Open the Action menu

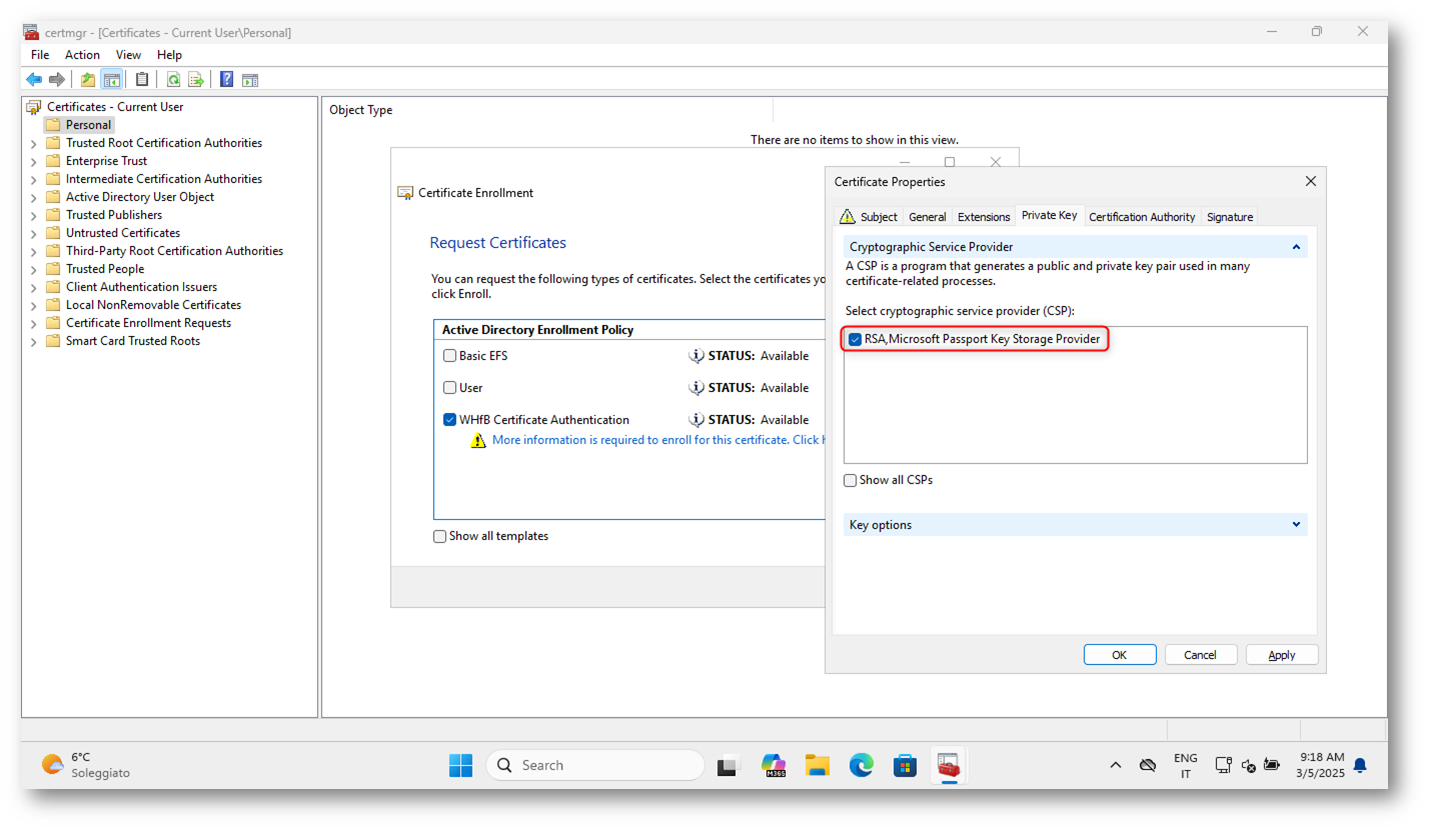tap(82, 55)
